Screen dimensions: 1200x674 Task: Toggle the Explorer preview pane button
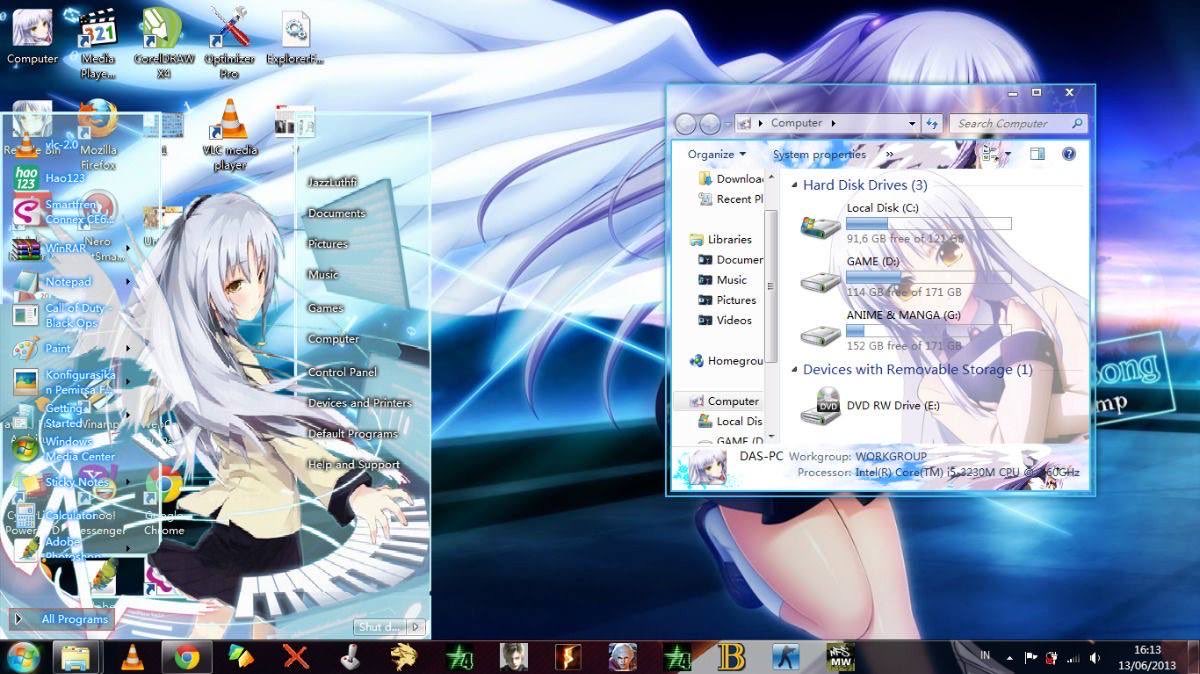click(1037, 154)
